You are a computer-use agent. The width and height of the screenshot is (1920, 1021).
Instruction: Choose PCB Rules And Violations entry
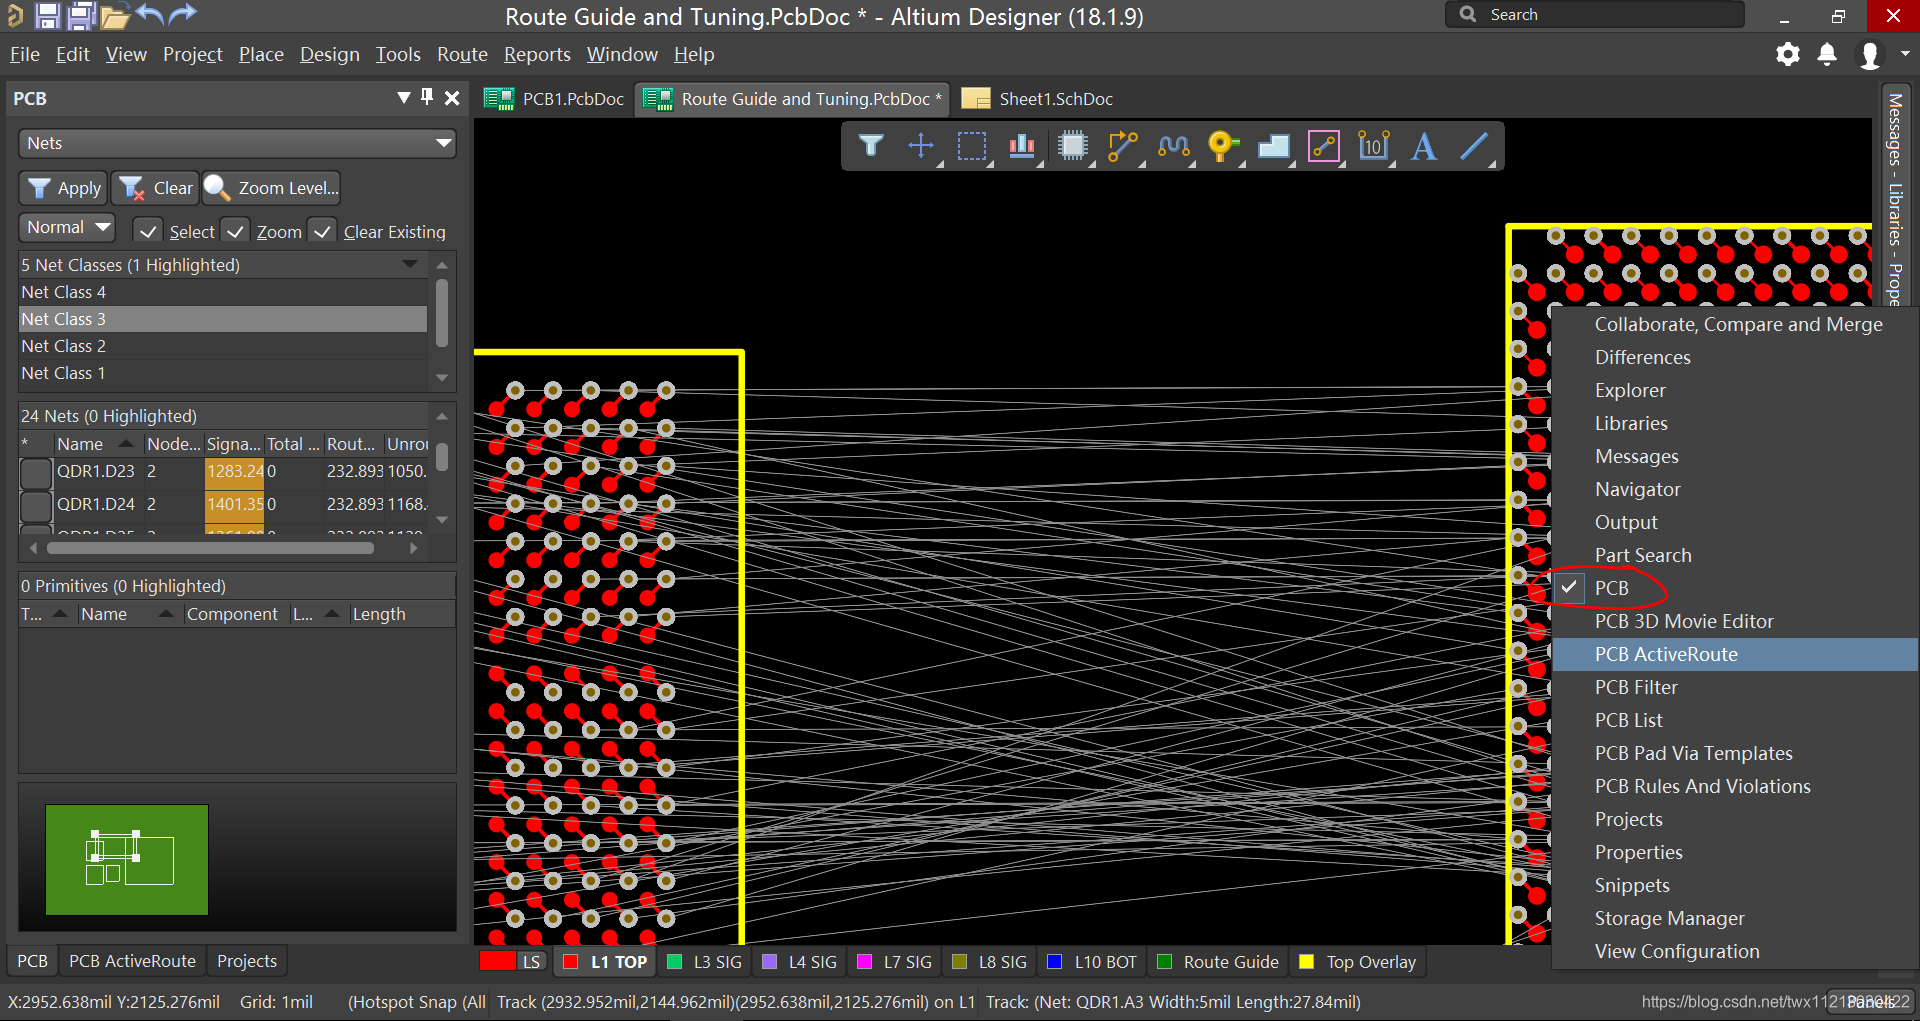pyautogui.click(x=1702, y=786)
